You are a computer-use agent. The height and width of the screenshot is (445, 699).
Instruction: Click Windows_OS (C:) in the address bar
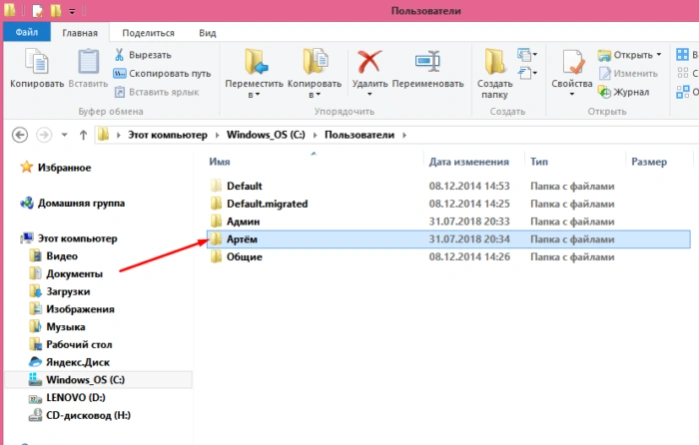click(x=266, y=135)
